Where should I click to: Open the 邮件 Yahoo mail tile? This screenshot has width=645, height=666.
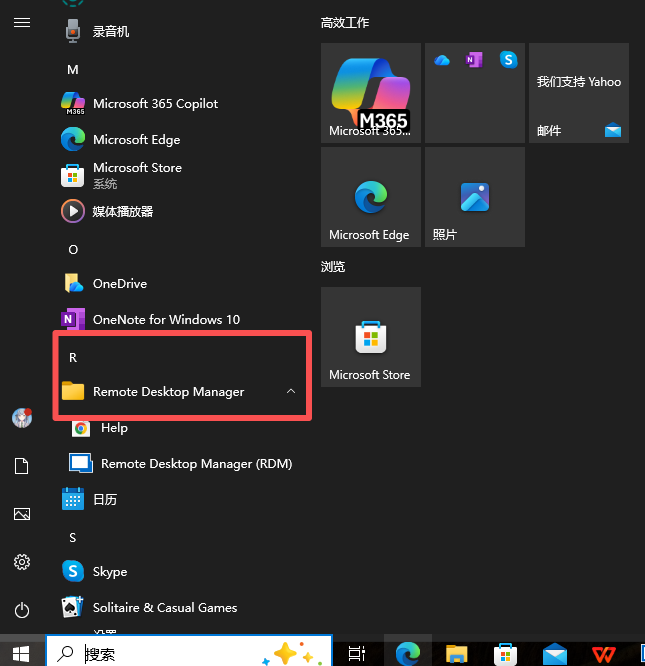tap(579, 93)
